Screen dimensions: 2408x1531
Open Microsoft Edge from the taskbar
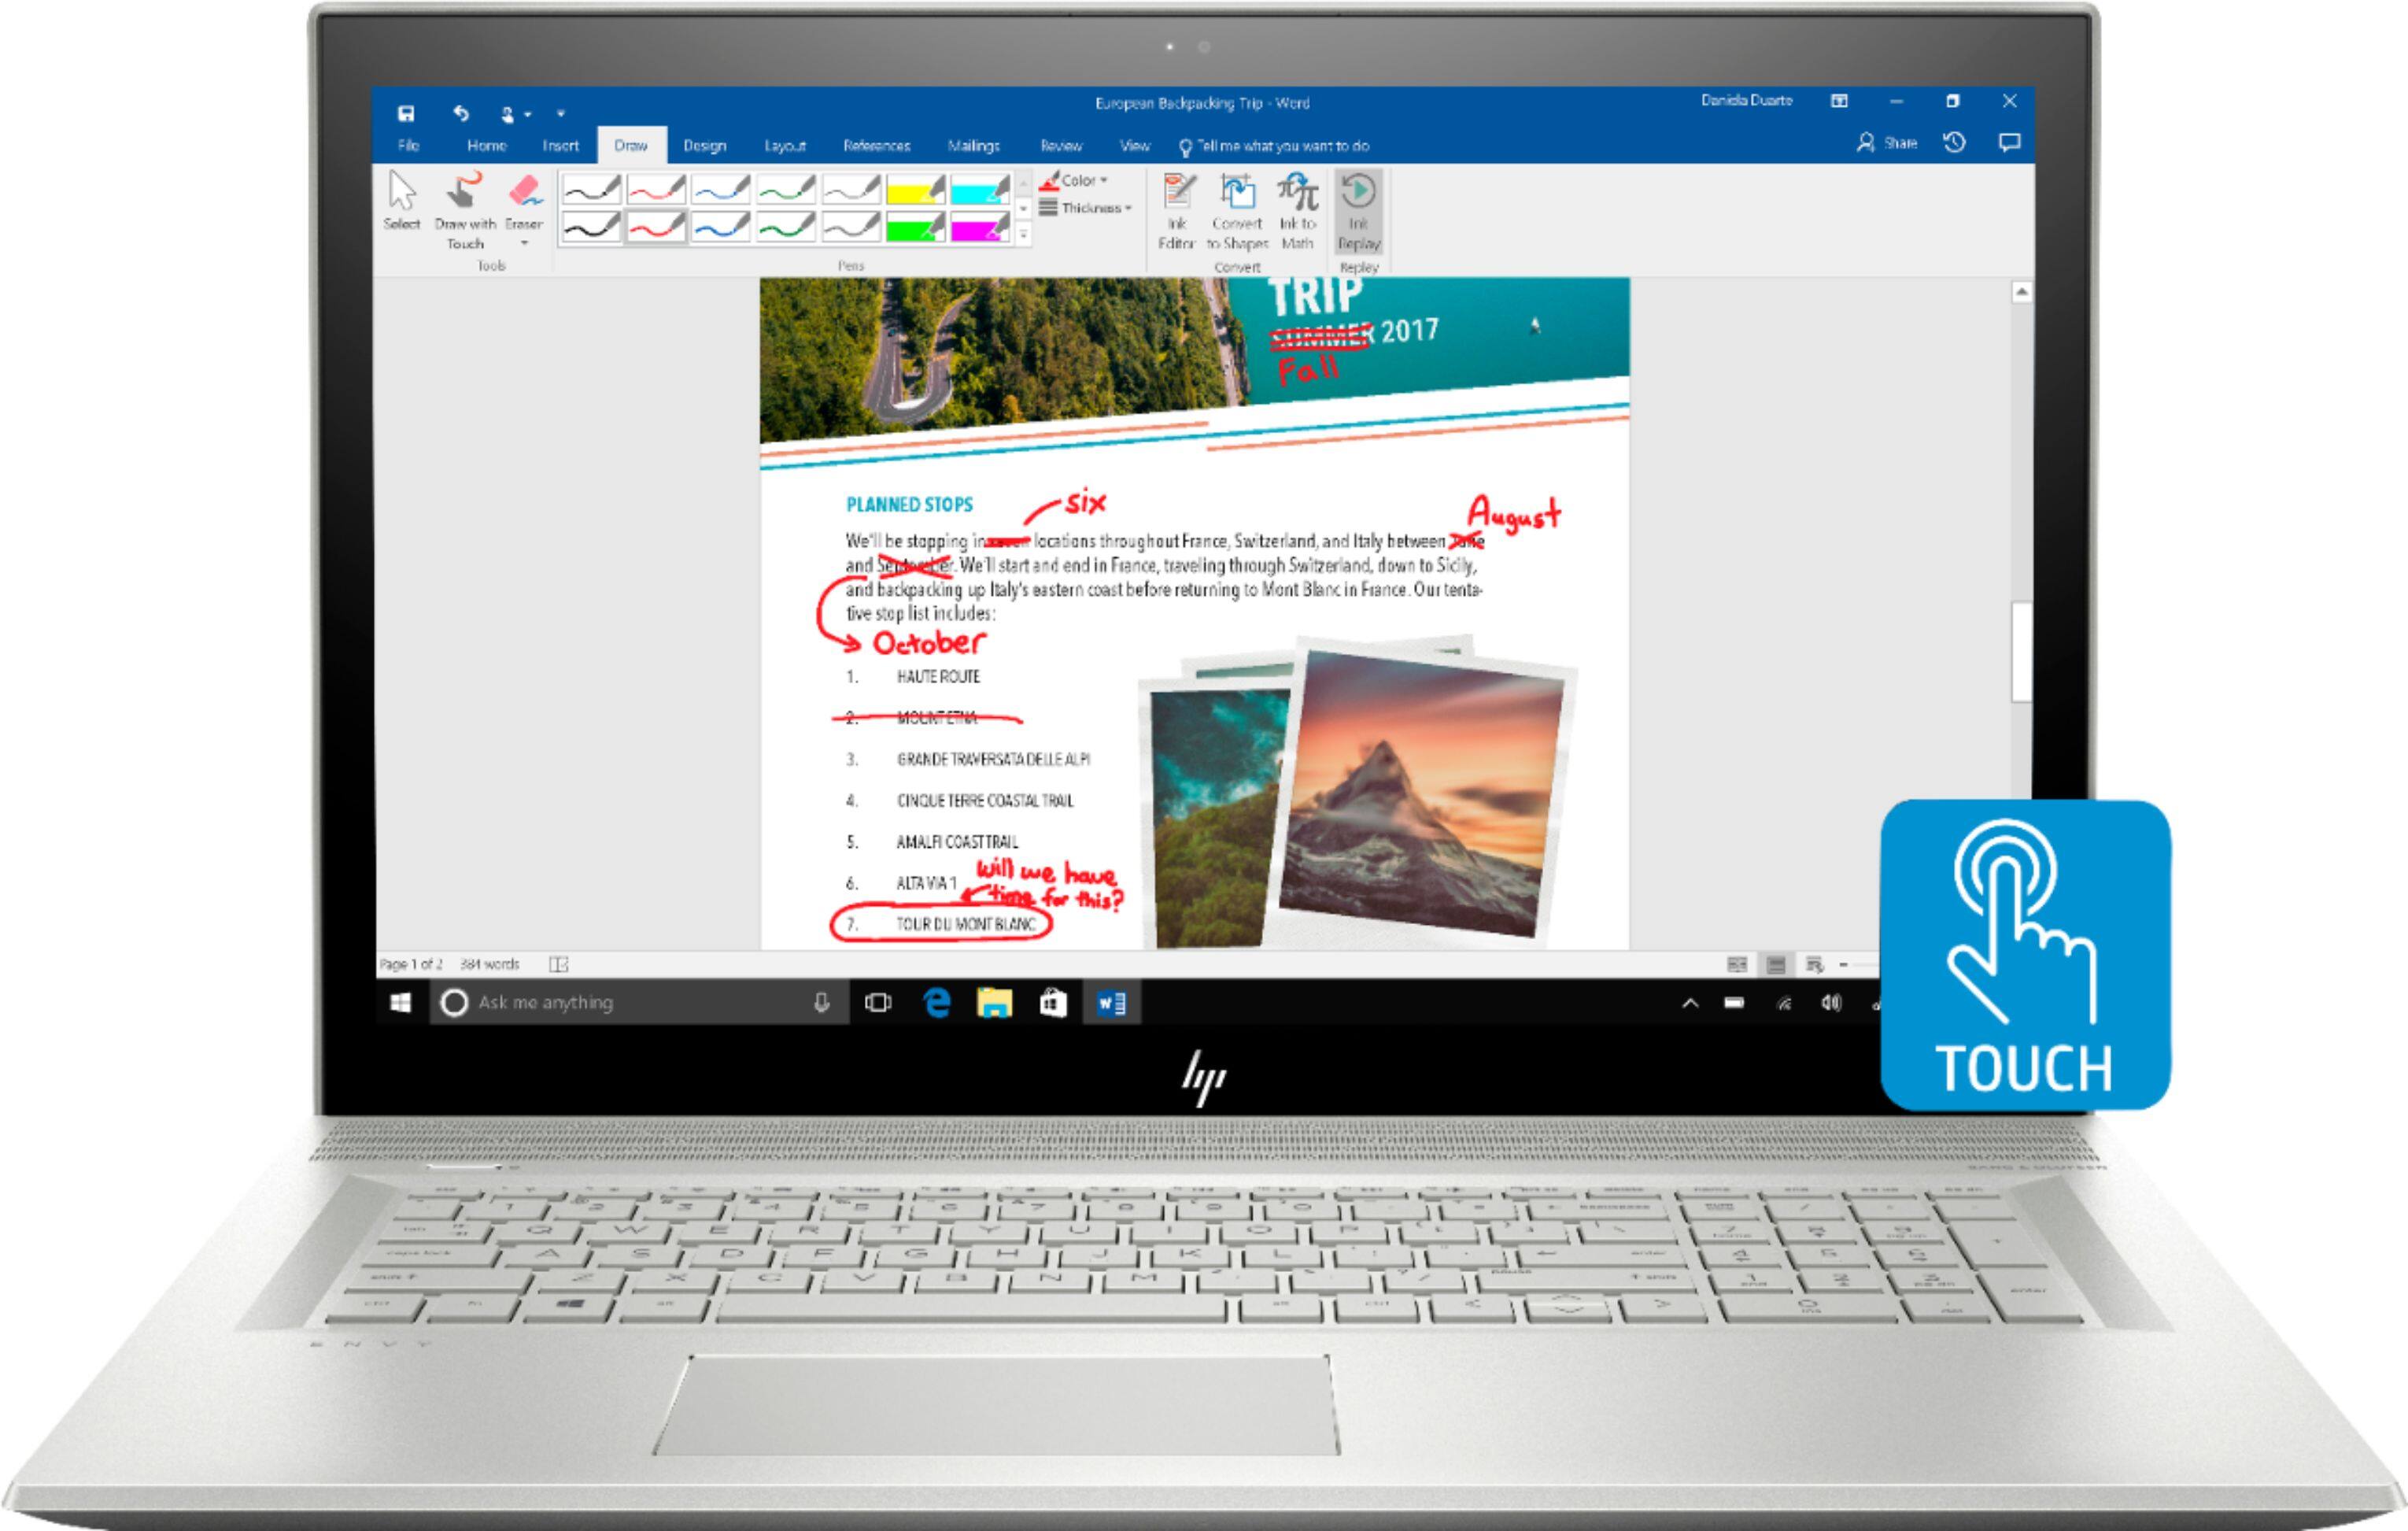(936, 1002)
